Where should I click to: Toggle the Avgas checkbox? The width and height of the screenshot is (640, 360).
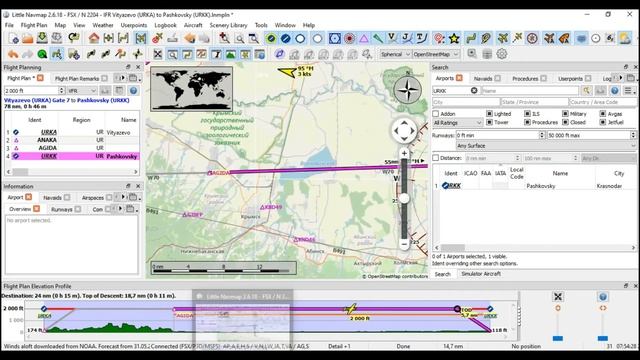point(603,113)
